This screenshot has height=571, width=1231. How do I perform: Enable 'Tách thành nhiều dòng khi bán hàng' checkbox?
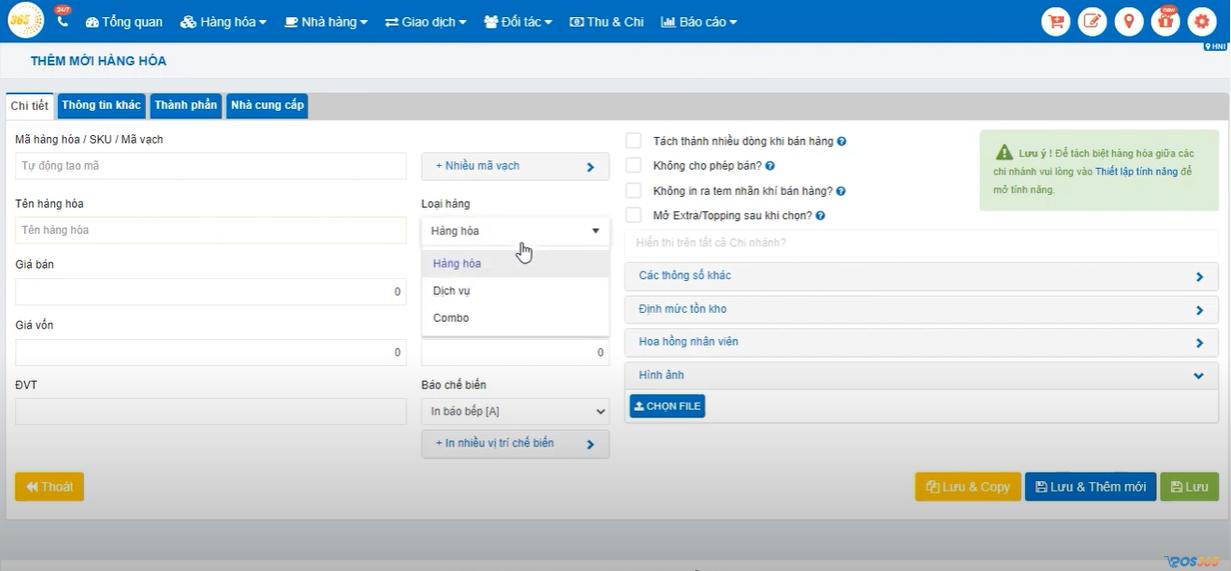pyautogui.click(x=633, y=141)
